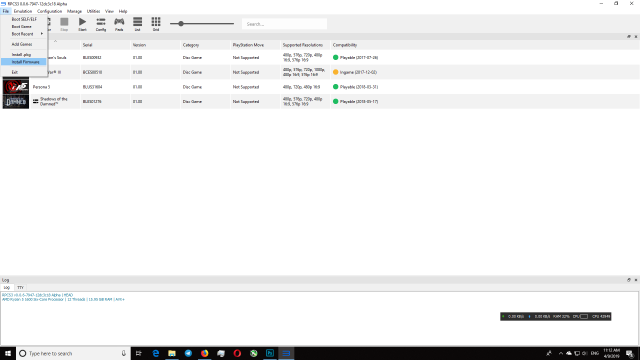Click Install Firmware in the File menu

24,62
